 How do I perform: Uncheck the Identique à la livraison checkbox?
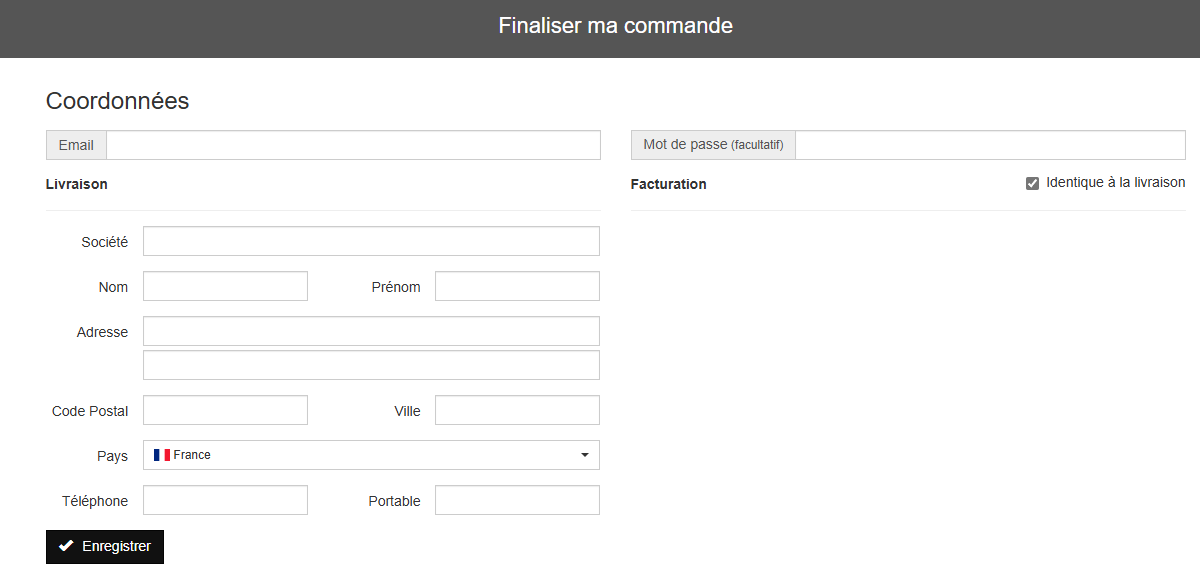(1033, 183)
